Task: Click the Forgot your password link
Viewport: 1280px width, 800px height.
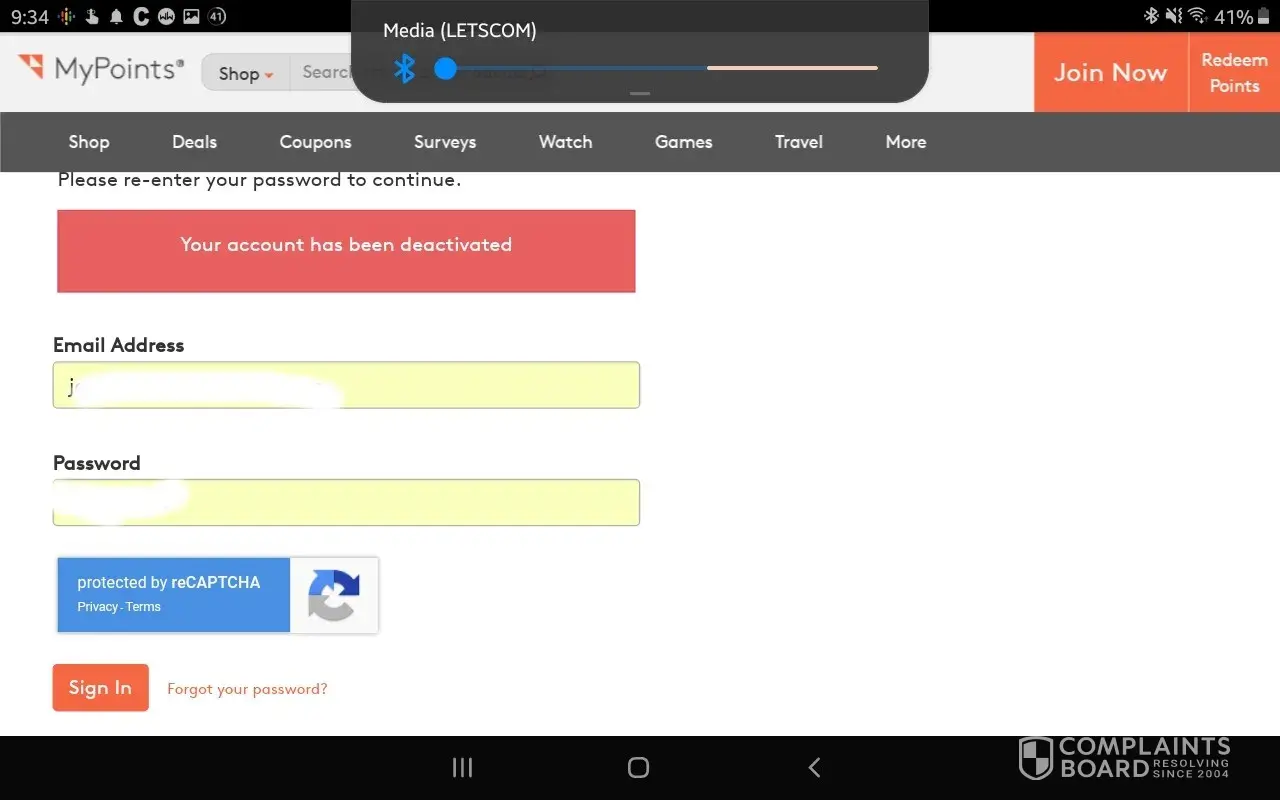Action: pyautogui.click(x=247, y=689)
